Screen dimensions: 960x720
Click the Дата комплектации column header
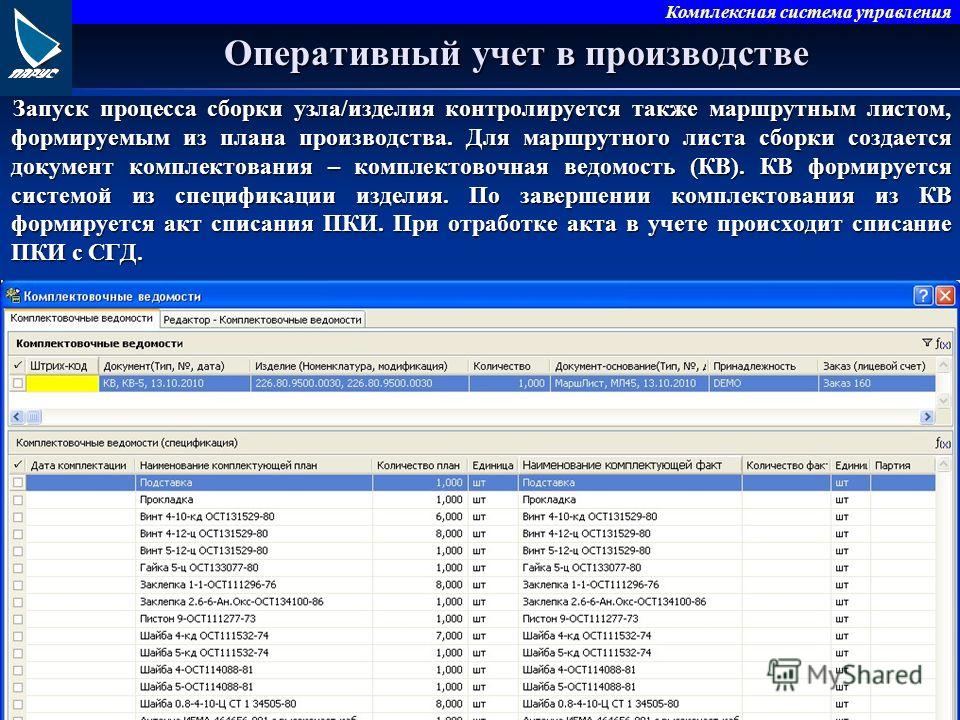(80, 465)
